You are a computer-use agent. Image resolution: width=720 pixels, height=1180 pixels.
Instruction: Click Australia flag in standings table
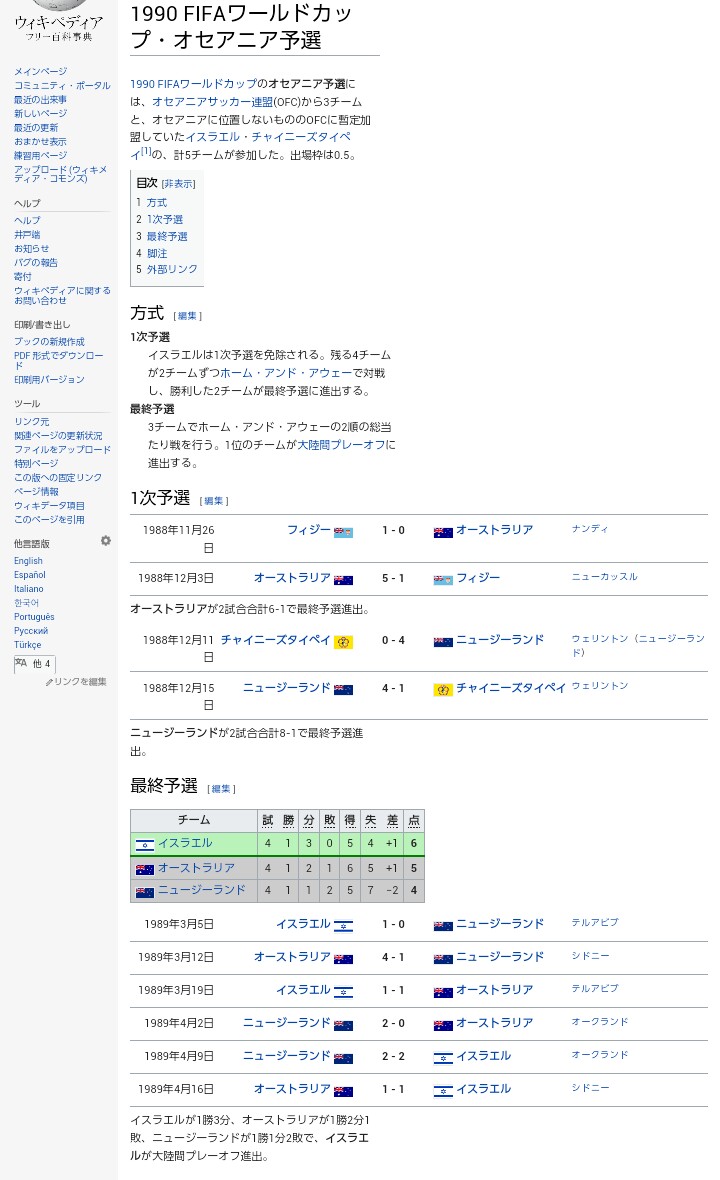click(144, 870)
